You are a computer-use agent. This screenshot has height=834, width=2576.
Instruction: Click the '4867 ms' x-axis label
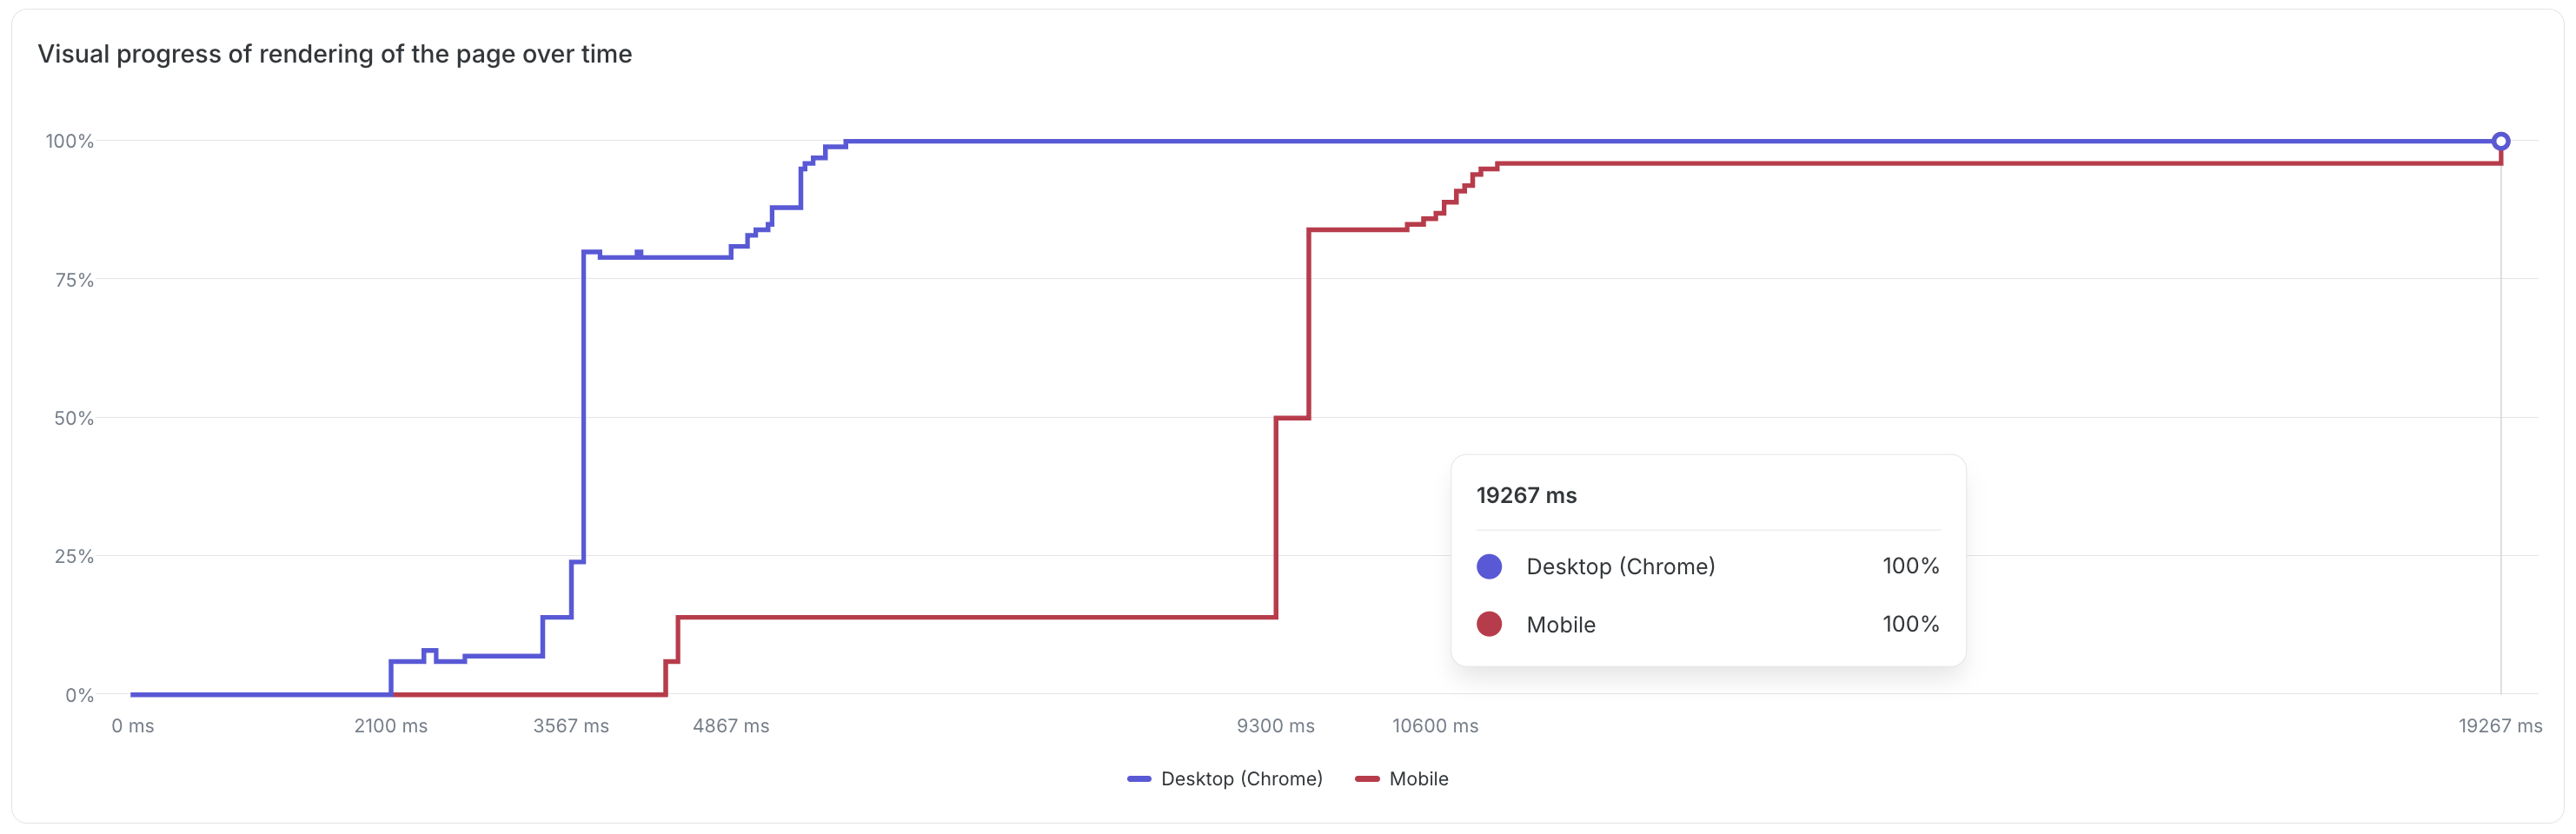coord(731,726)
